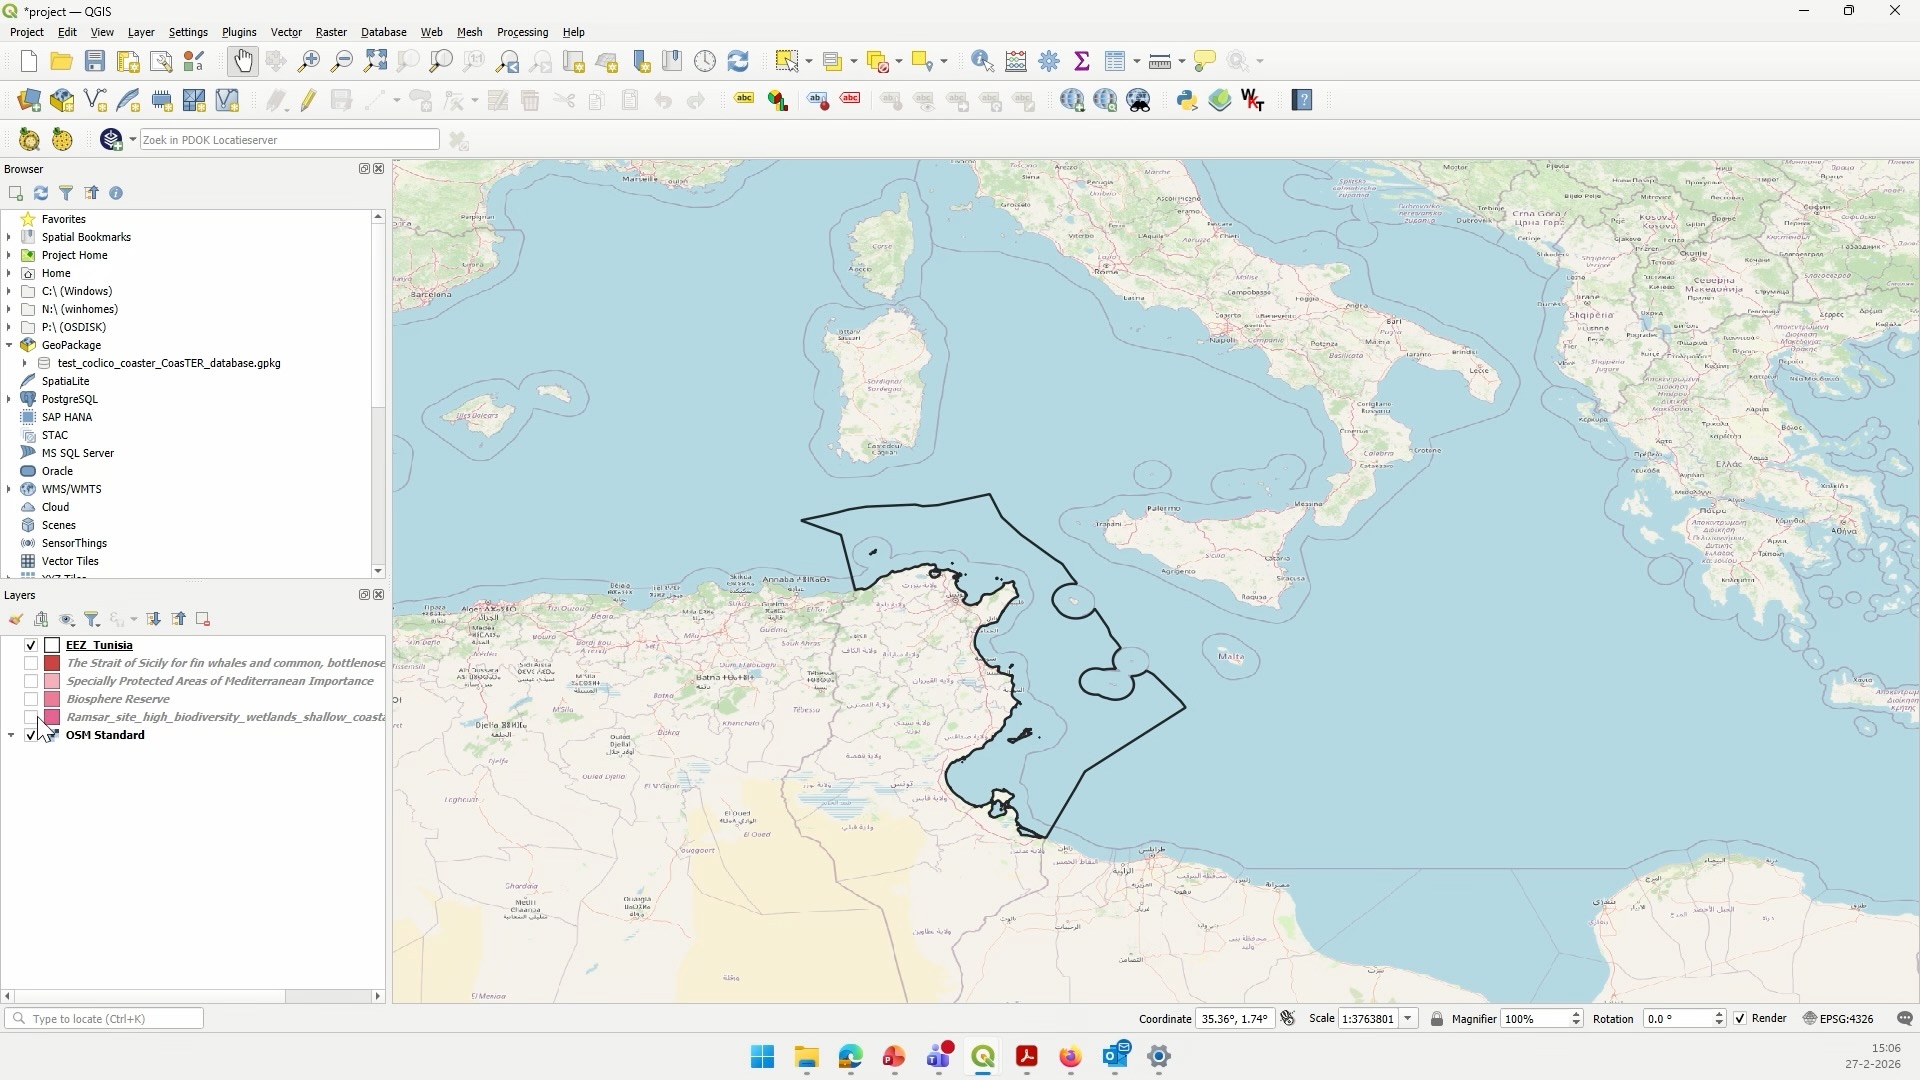Open the Plugins menu
Image resolution: width=1920 pixels, height=1080 pixels.
click(x=239, y=32)
